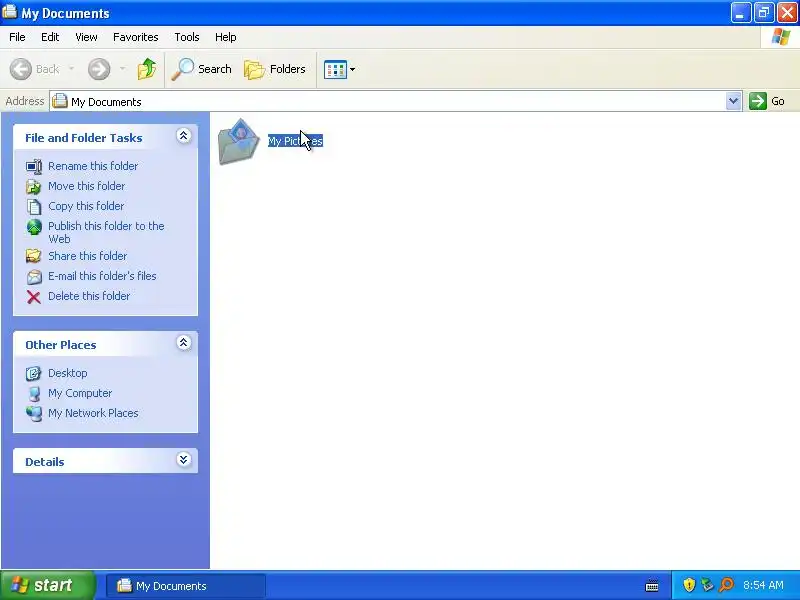Click the Move this folder icon
Screen dimensions: 800x600
point(34,187)
